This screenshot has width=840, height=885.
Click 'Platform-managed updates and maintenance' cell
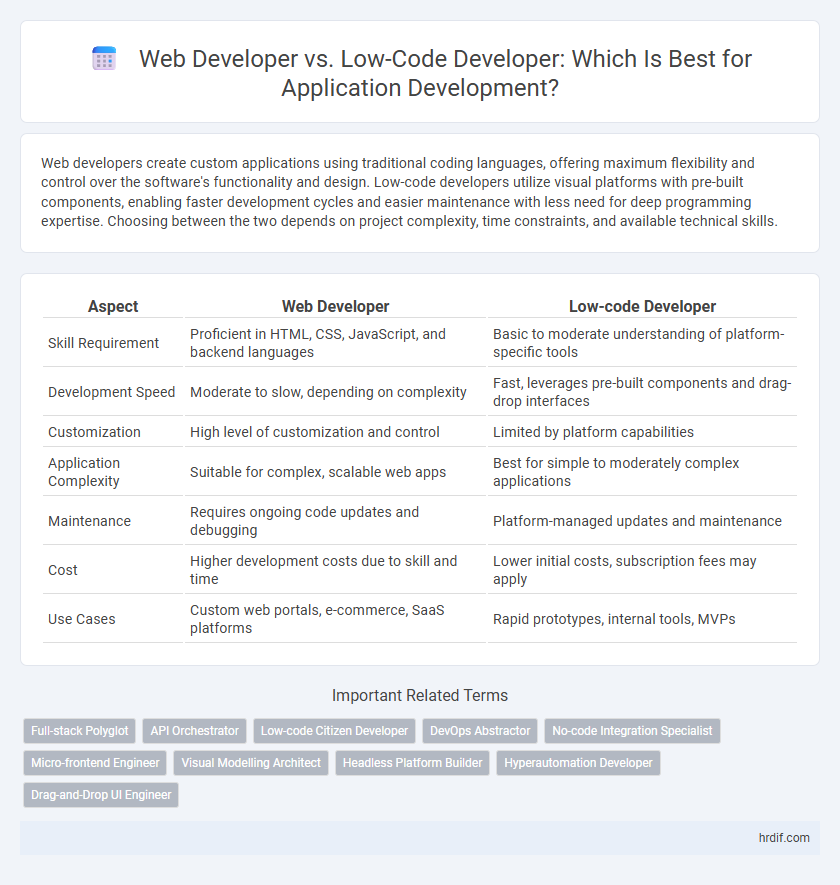642,521
